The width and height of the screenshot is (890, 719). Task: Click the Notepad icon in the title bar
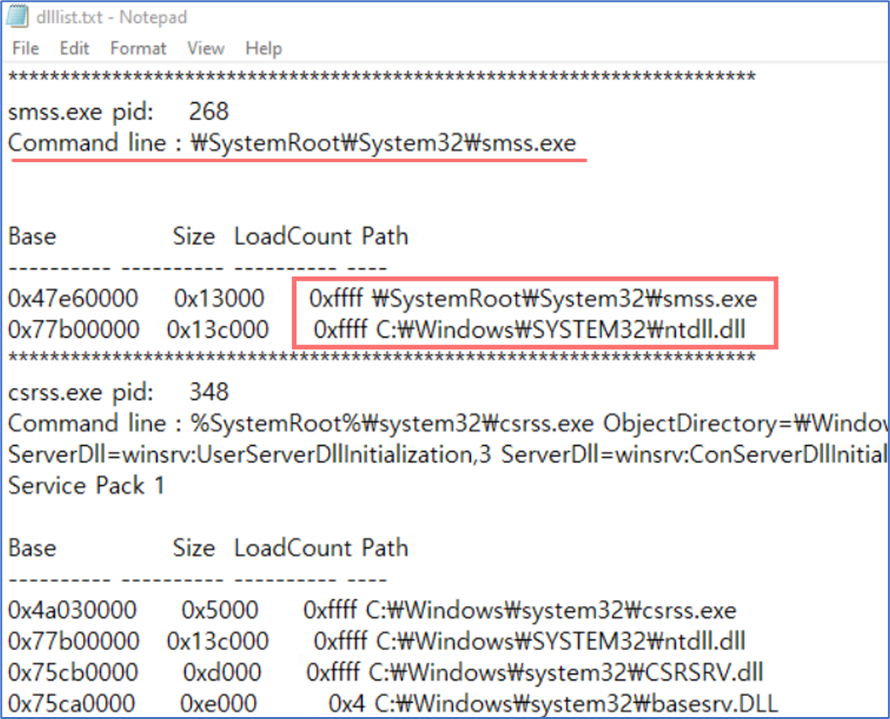16,16
